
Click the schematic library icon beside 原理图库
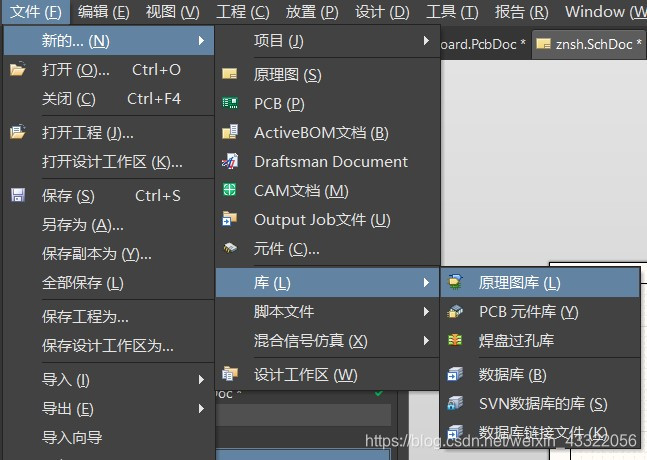455,282
